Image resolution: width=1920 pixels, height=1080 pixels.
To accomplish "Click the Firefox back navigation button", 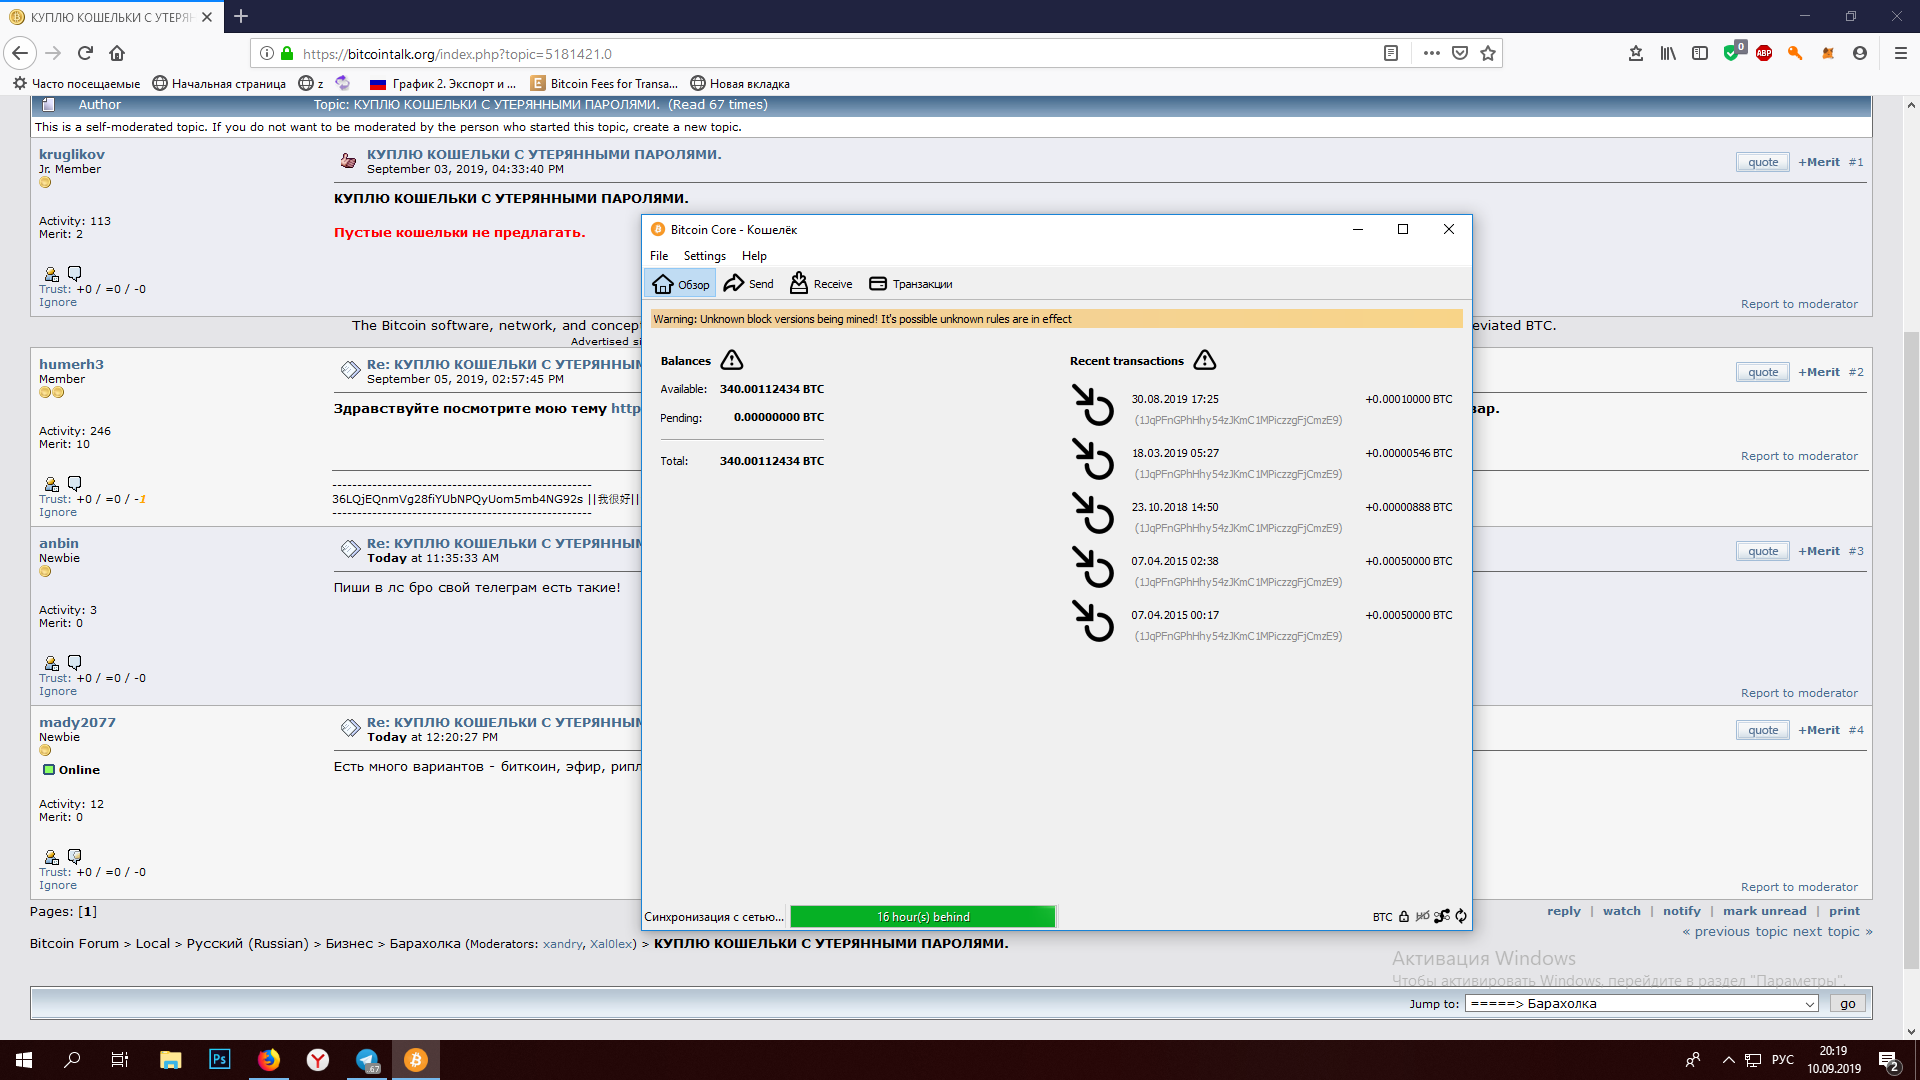I will [20, 53].
